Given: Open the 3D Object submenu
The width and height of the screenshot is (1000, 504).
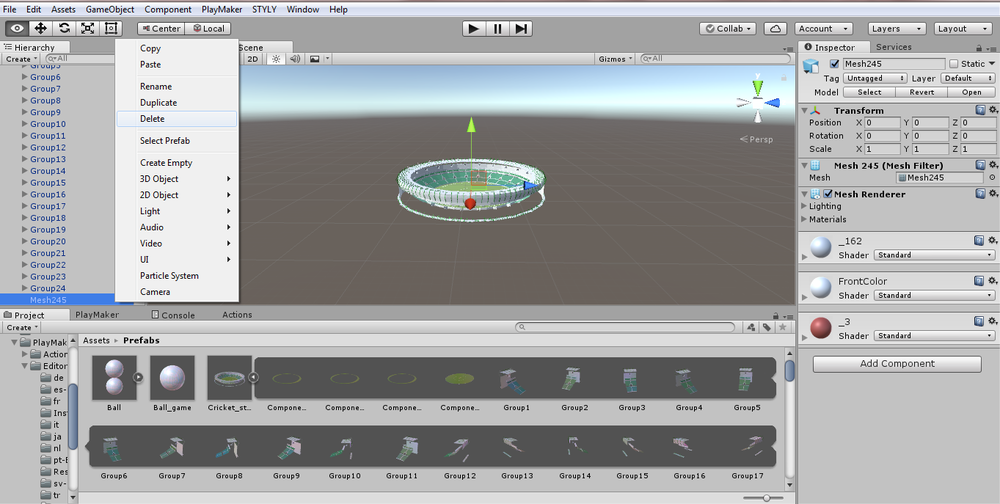Looking at the screenshot, I should pos(177,179).
